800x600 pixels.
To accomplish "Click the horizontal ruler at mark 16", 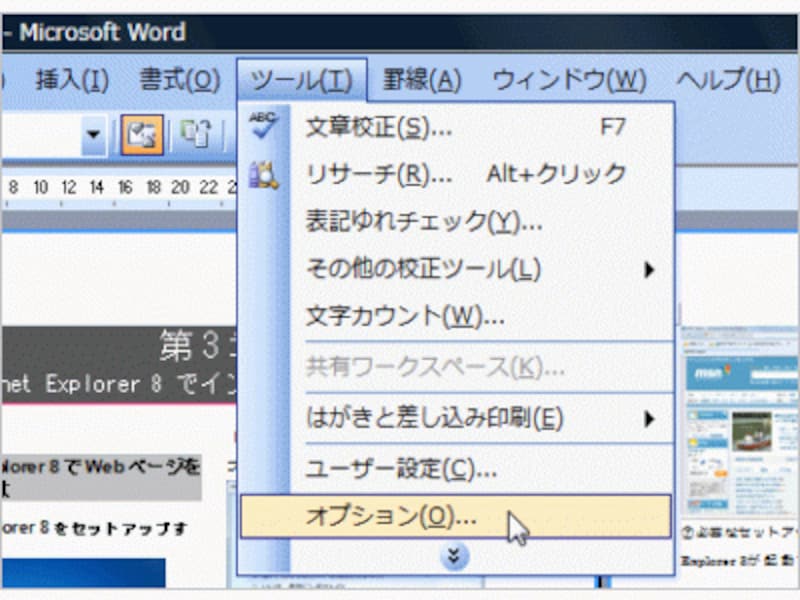I will [x=125, y=188].
